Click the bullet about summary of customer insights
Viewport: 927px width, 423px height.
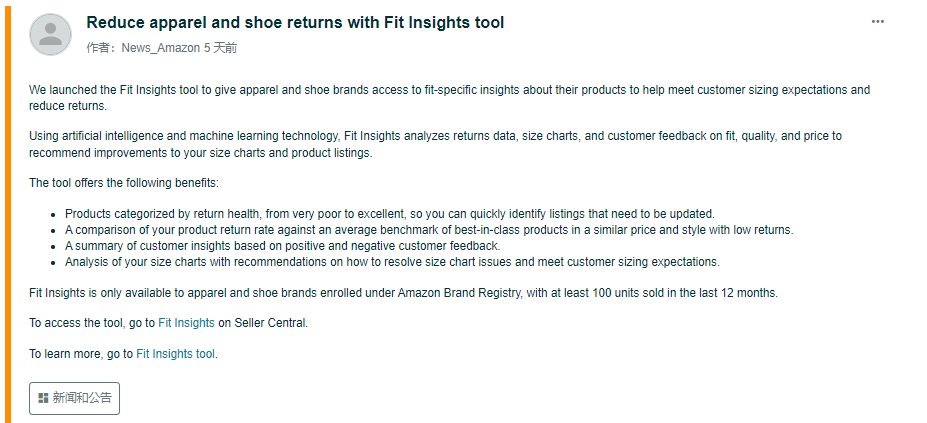(283, 246)
